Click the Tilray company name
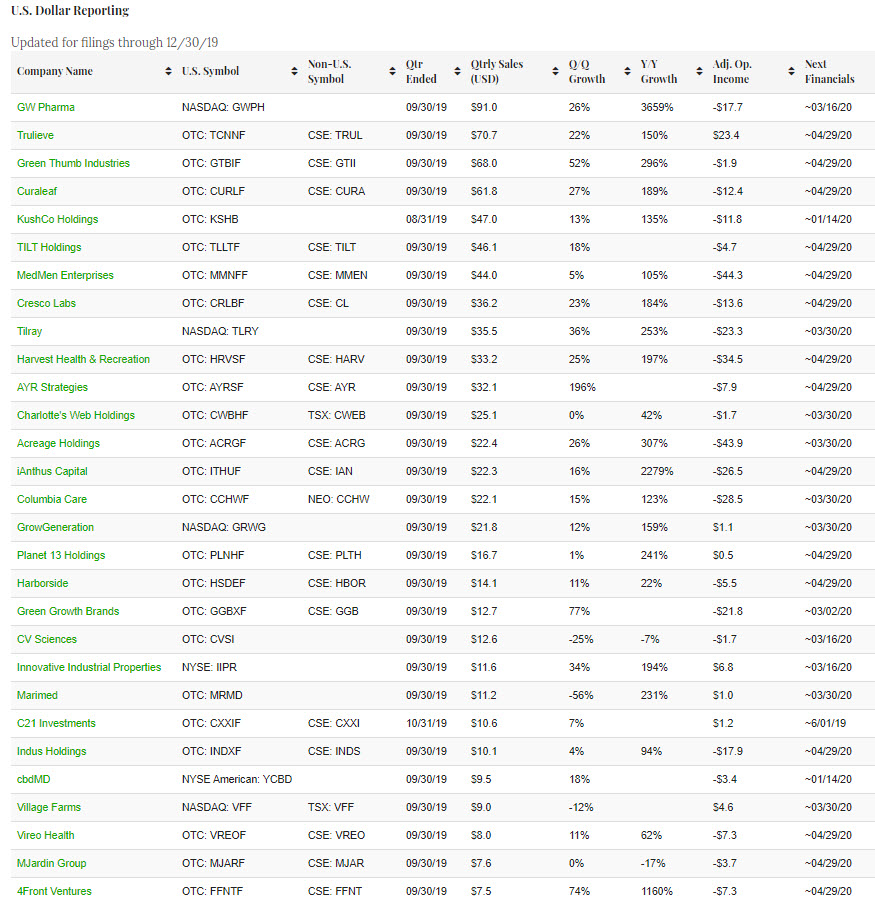The height and width of the screenshot is (901, 875). click(x=30, y=331)
